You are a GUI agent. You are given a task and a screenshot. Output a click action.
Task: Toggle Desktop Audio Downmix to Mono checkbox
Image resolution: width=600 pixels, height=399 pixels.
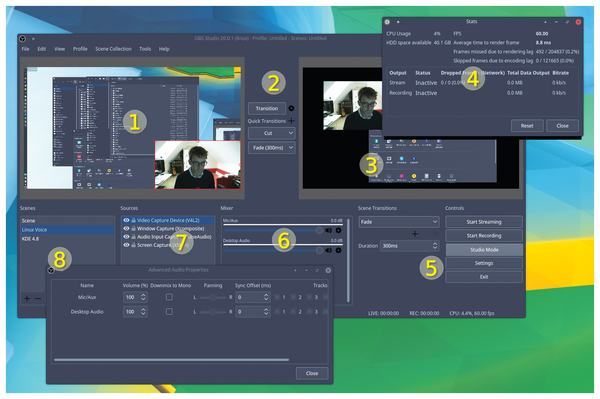tap(169, 311)
